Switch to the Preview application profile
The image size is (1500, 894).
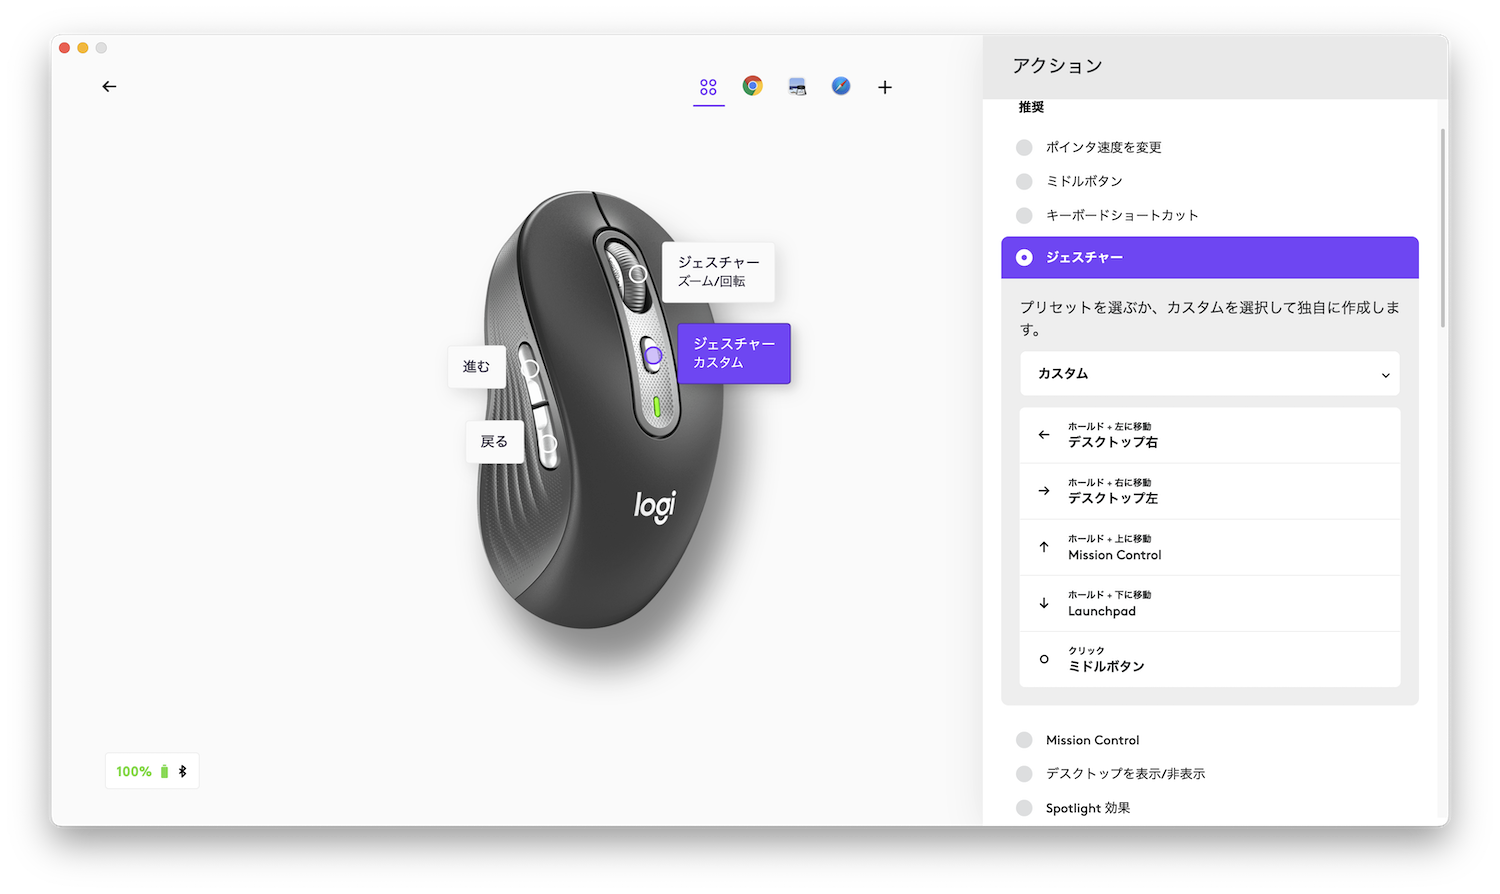pyautogui.click(x=797, y=87)
